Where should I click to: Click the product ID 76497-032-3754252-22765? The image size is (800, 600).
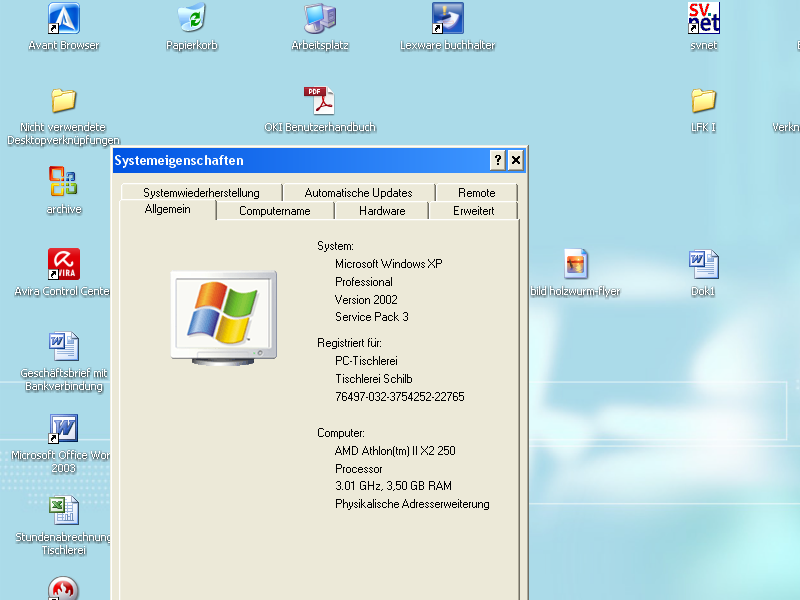point(399,397)
